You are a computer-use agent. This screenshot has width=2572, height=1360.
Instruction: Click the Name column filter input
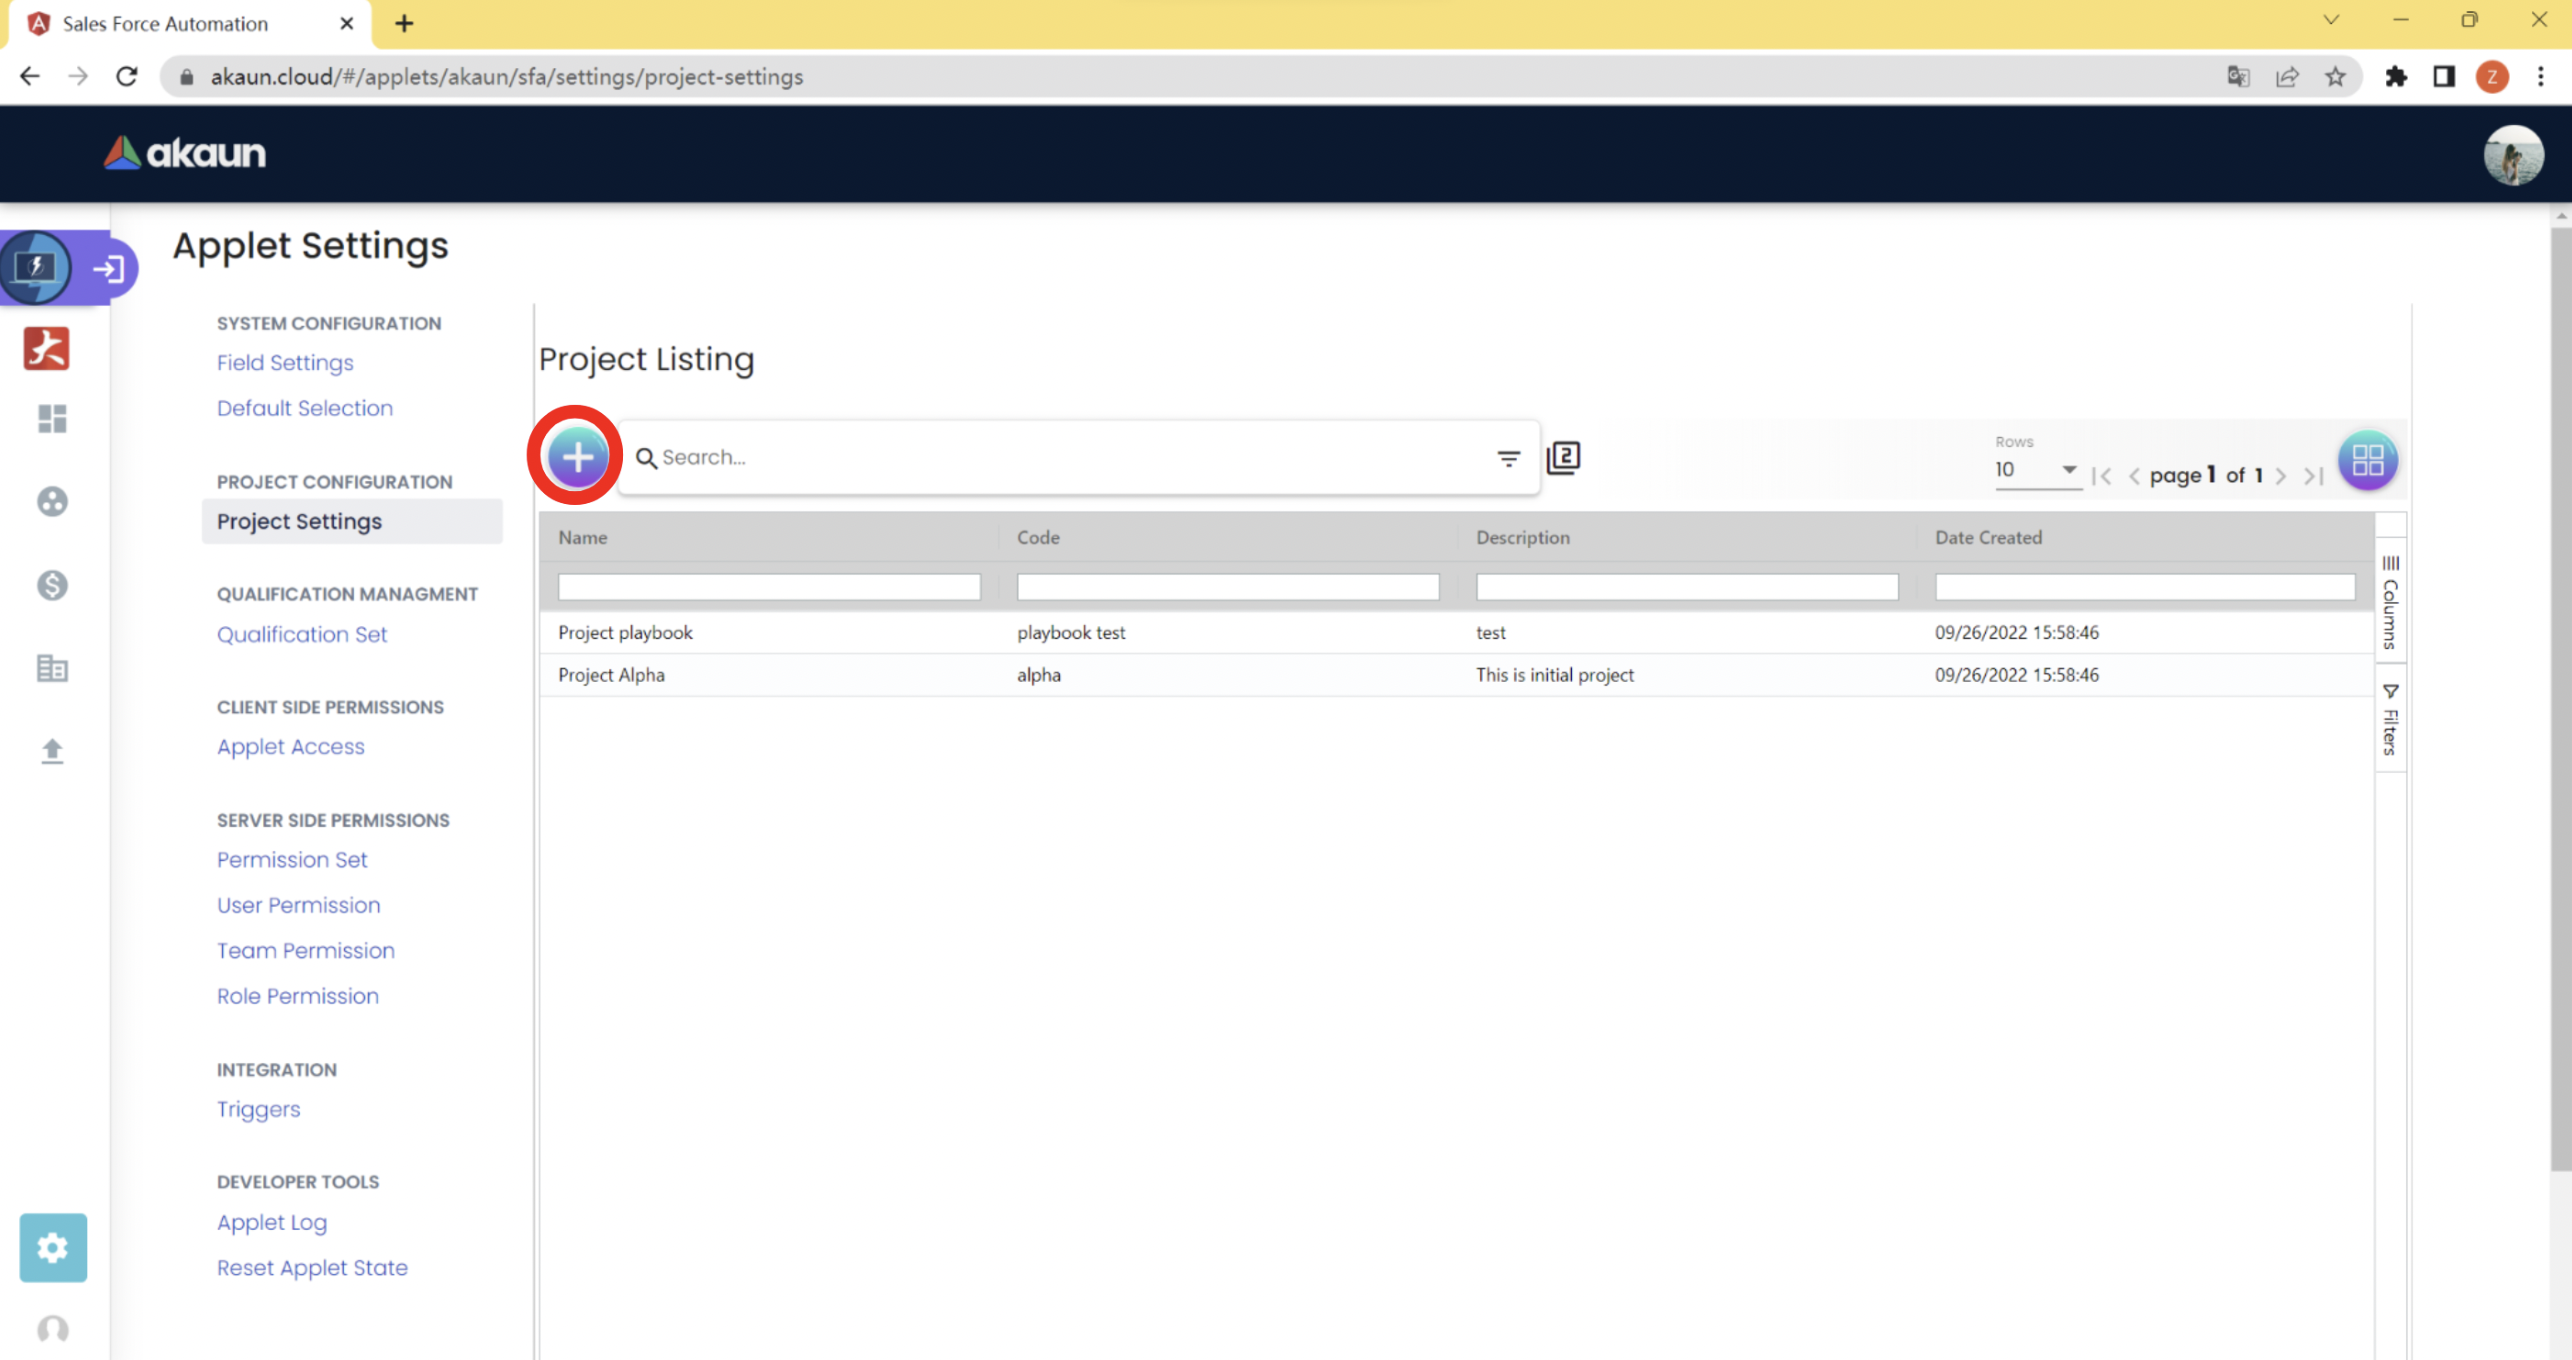[768, 587]
